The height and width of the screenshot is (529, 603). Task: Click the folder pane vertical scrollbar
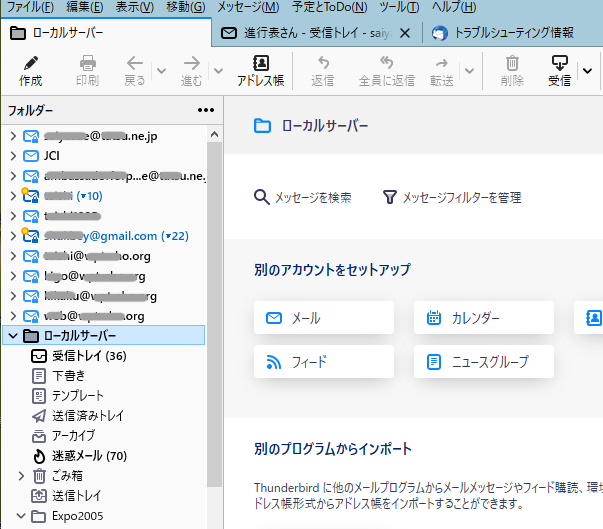214,300
